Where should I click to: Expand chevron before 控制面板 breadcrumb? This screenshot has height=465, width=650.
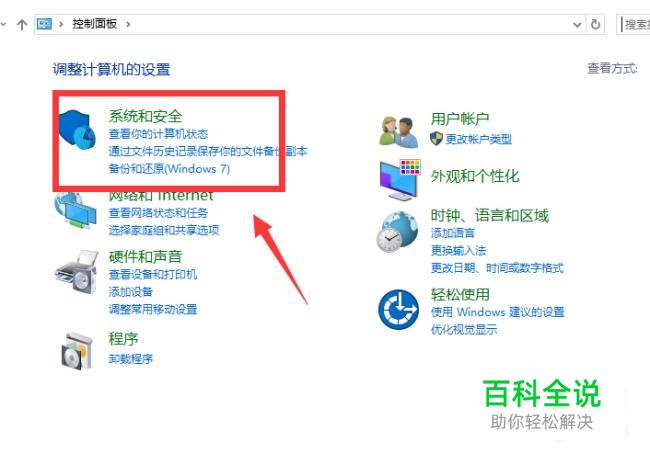[61, 24]
